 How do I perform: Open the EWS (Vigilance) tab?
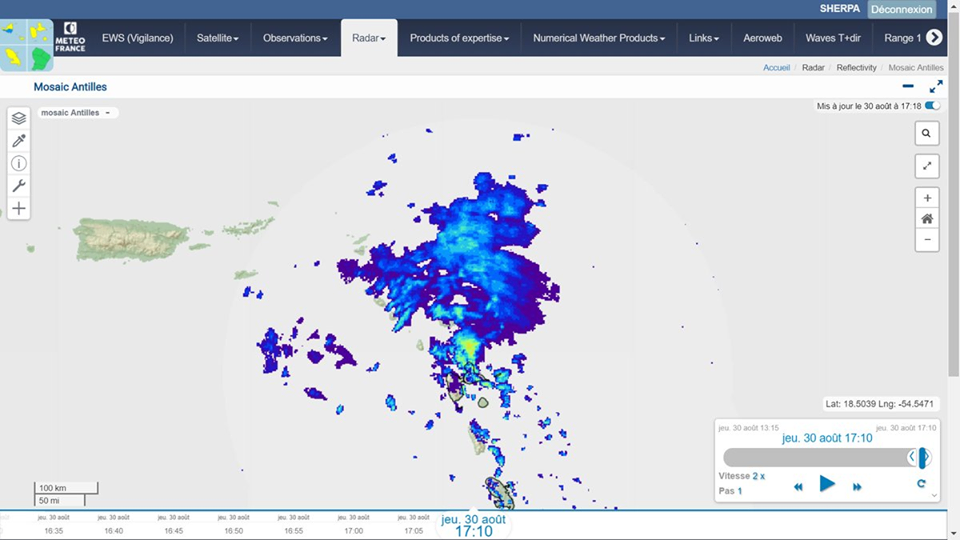[x=137, y=38]
